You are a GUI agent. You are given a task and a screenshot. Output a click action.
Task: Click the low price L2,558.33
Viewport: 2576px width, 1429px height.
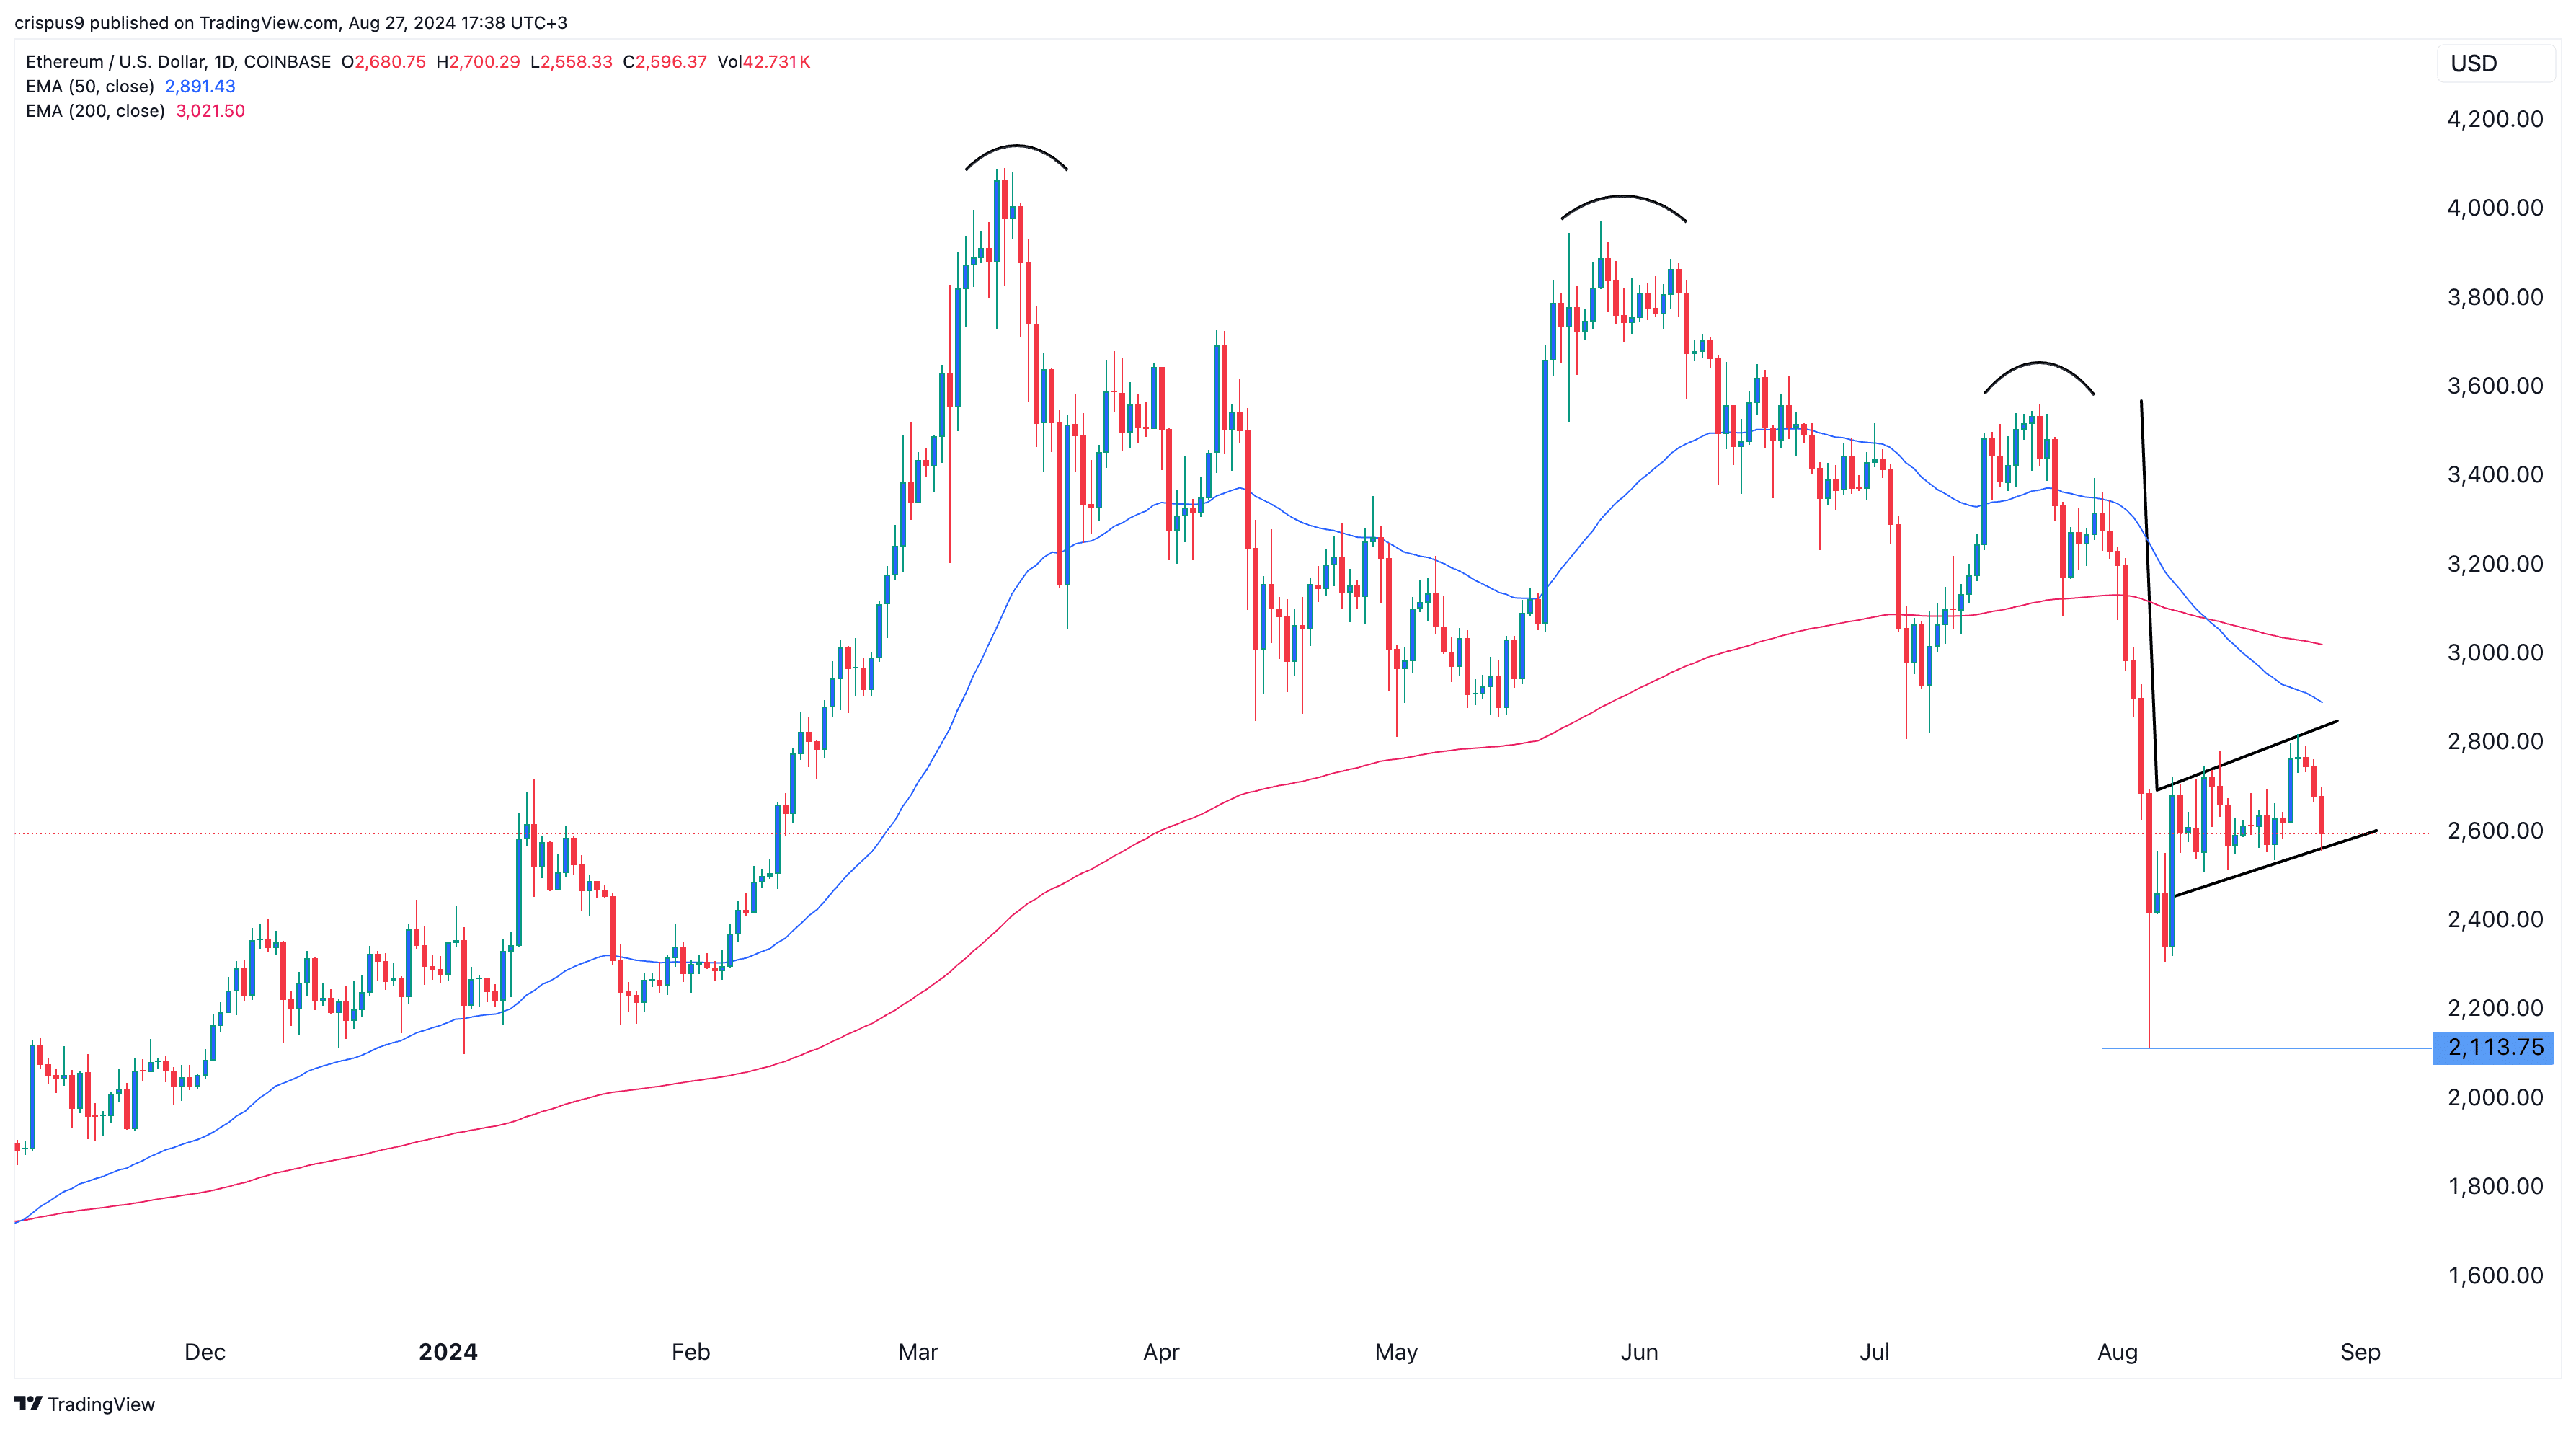click(571, 62)
